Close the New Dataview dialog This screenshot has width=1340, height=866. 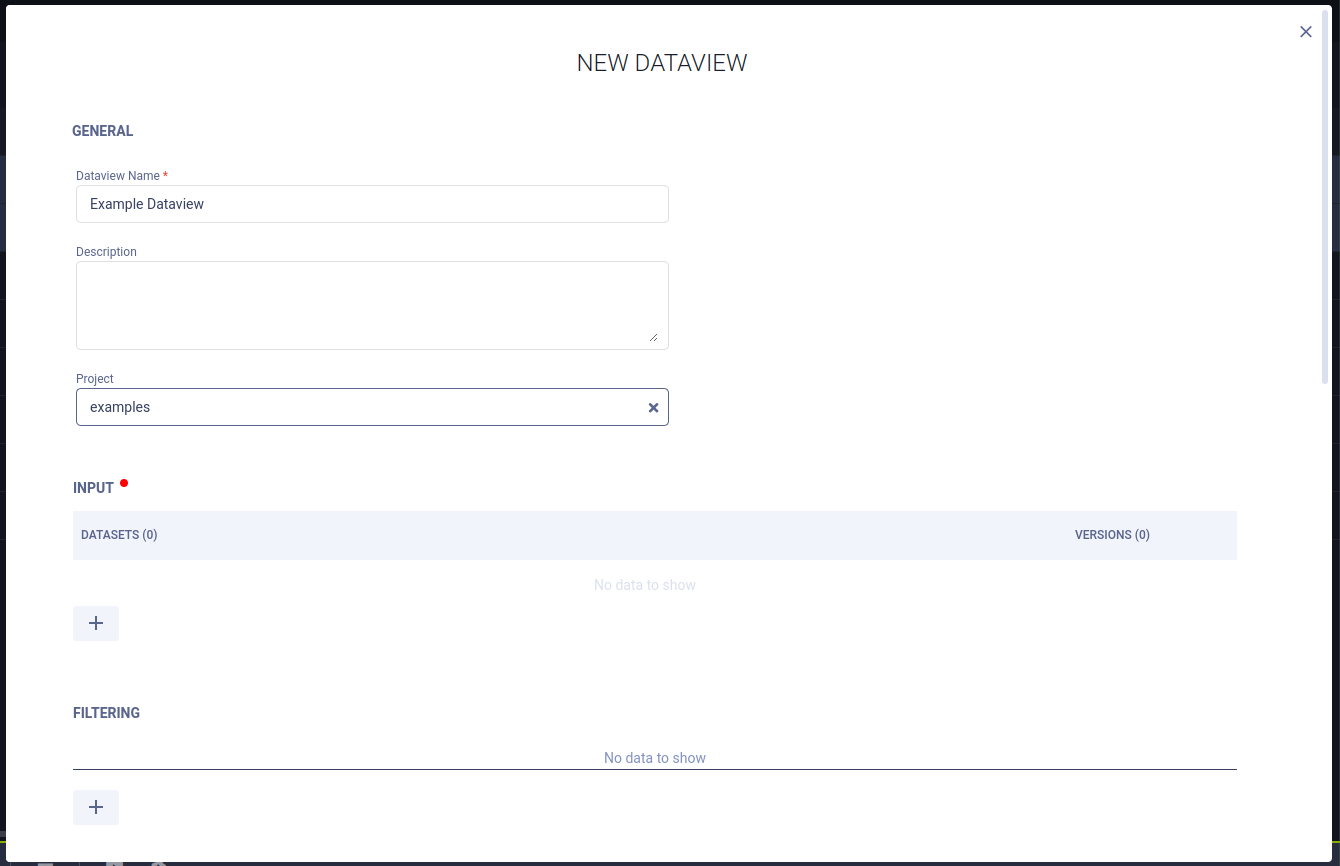point(1306,31)
